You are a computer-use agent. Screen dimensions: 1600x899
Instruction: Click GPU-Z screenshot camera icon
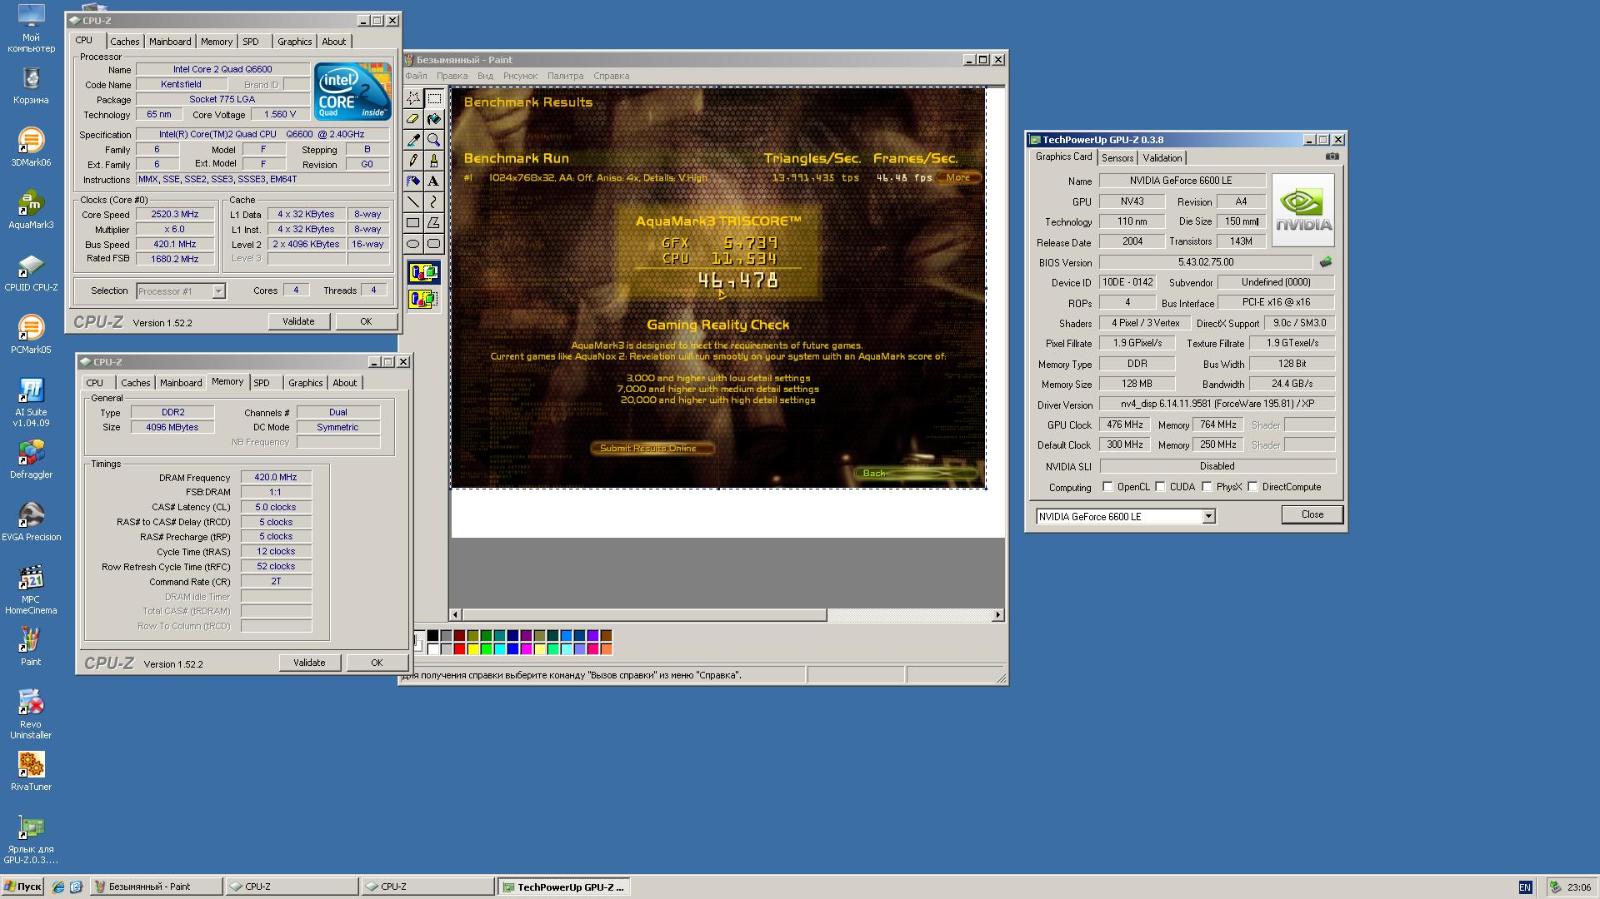click(x=1332, y=156)
